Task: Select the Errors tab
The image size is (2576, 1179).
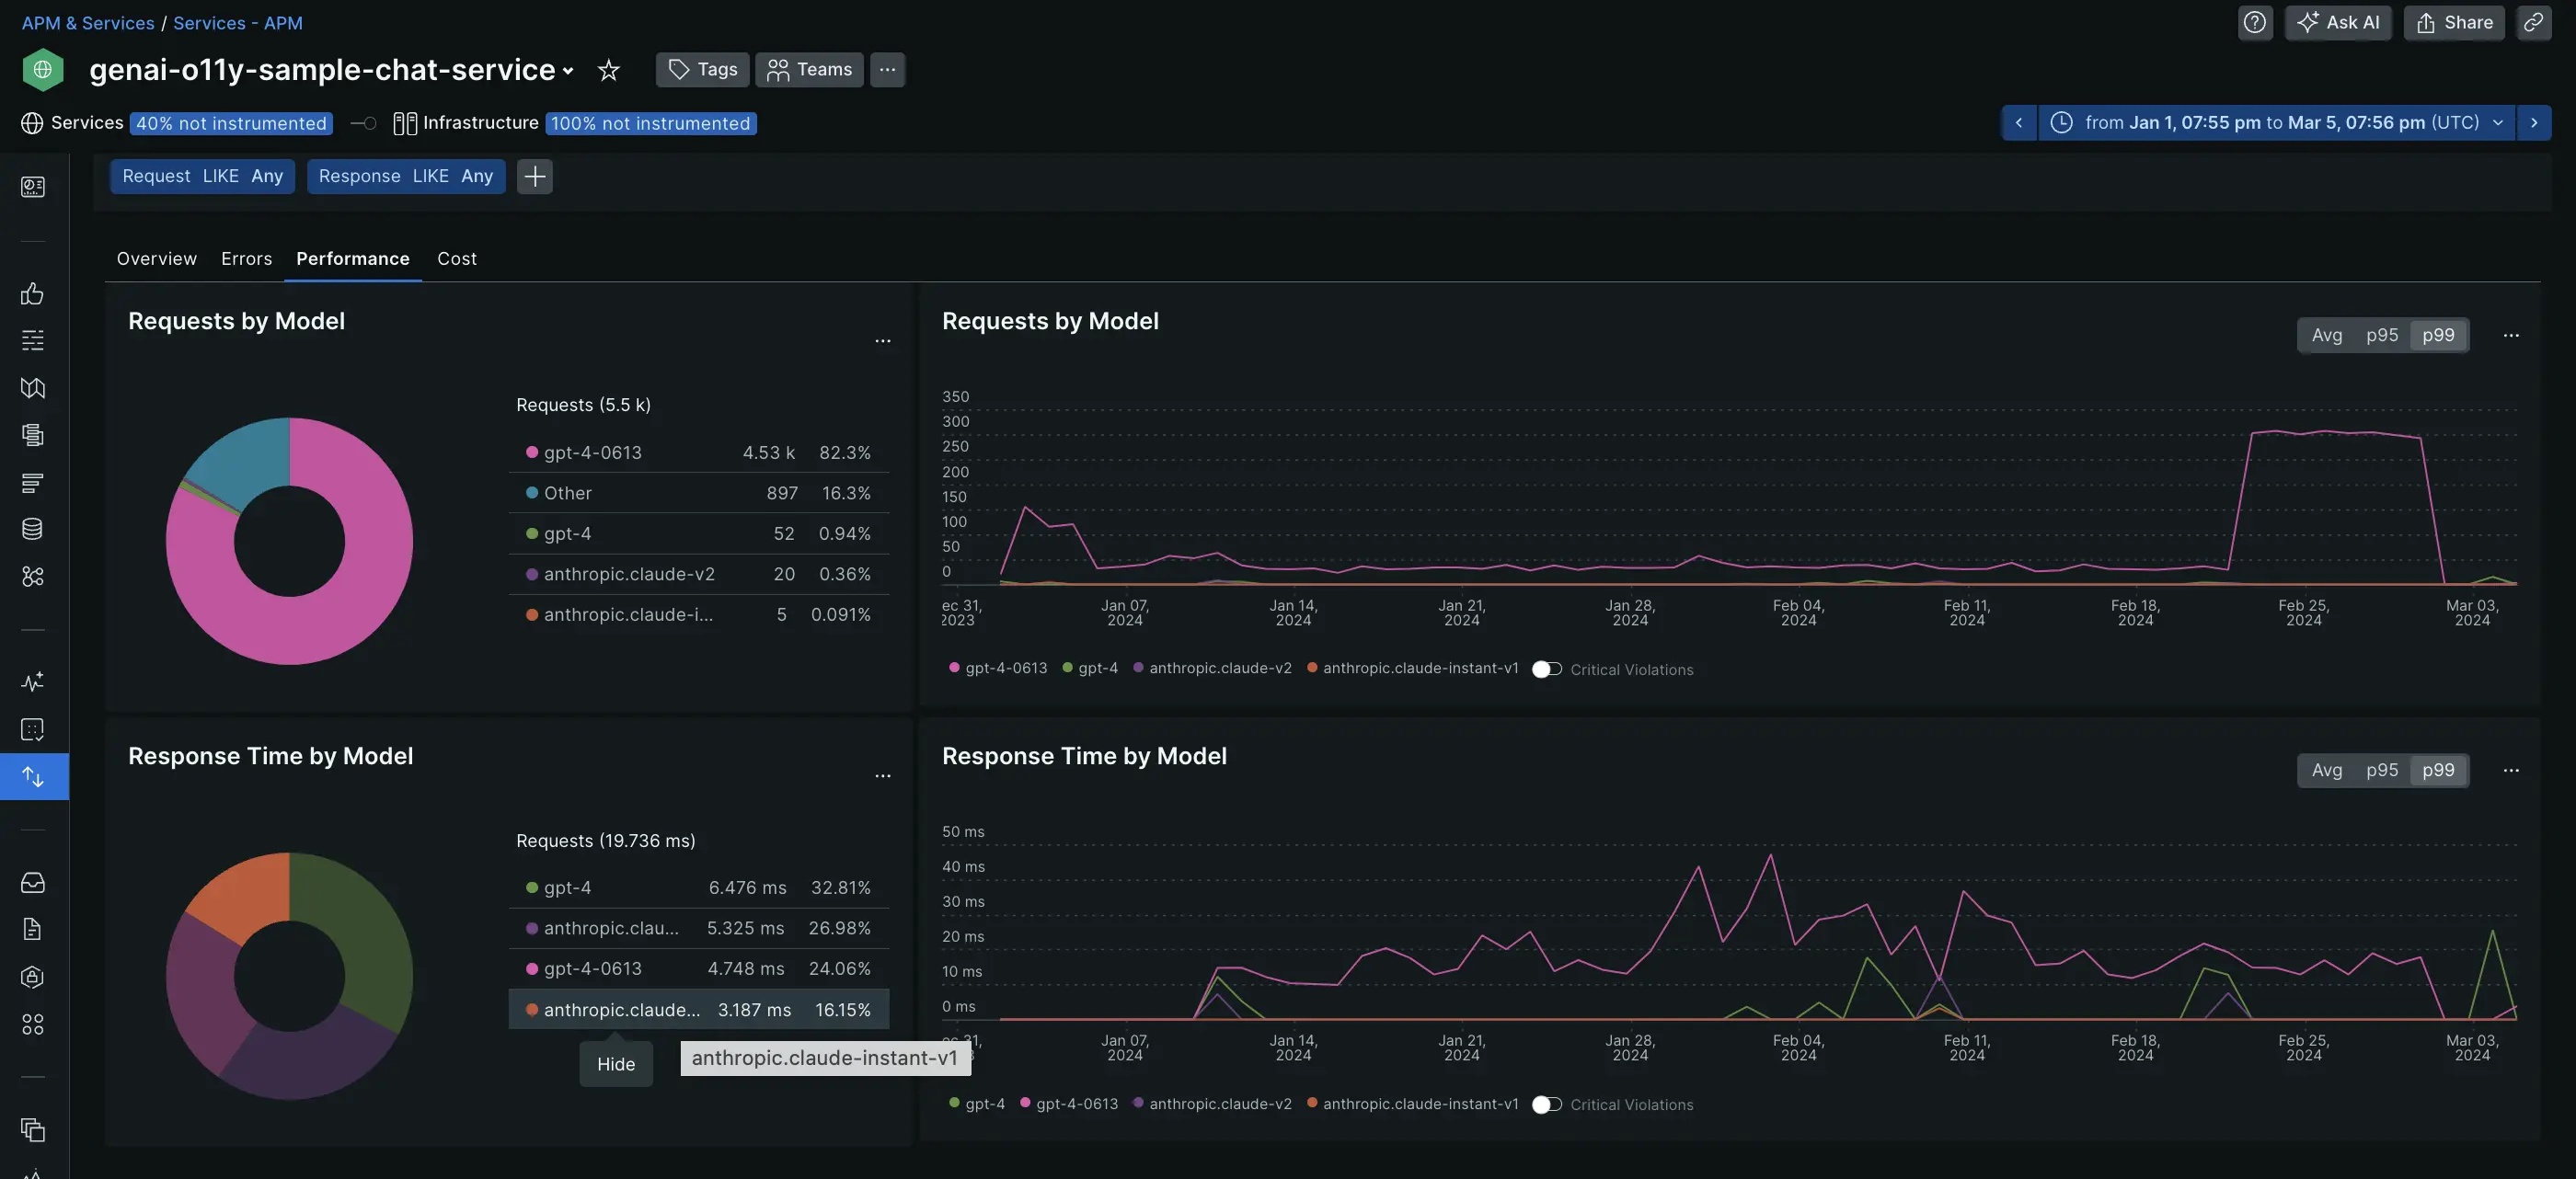Action: [247, 258]
